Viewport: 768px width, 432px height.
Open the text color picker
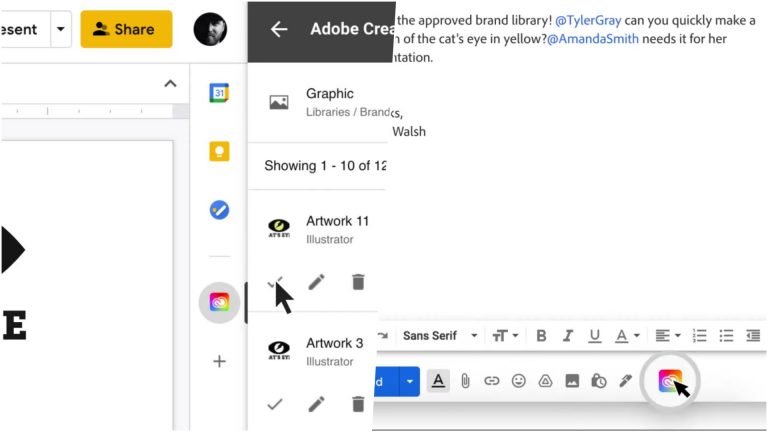tap(627, 336)
